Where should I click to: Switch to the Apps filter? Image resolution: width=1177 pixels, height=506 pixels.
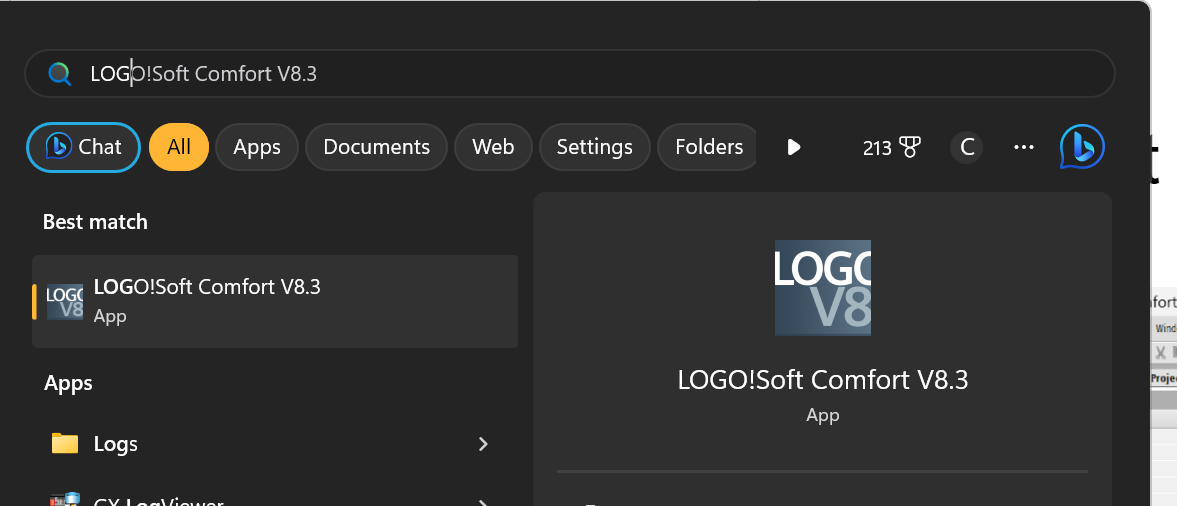(x=257, y=147)
